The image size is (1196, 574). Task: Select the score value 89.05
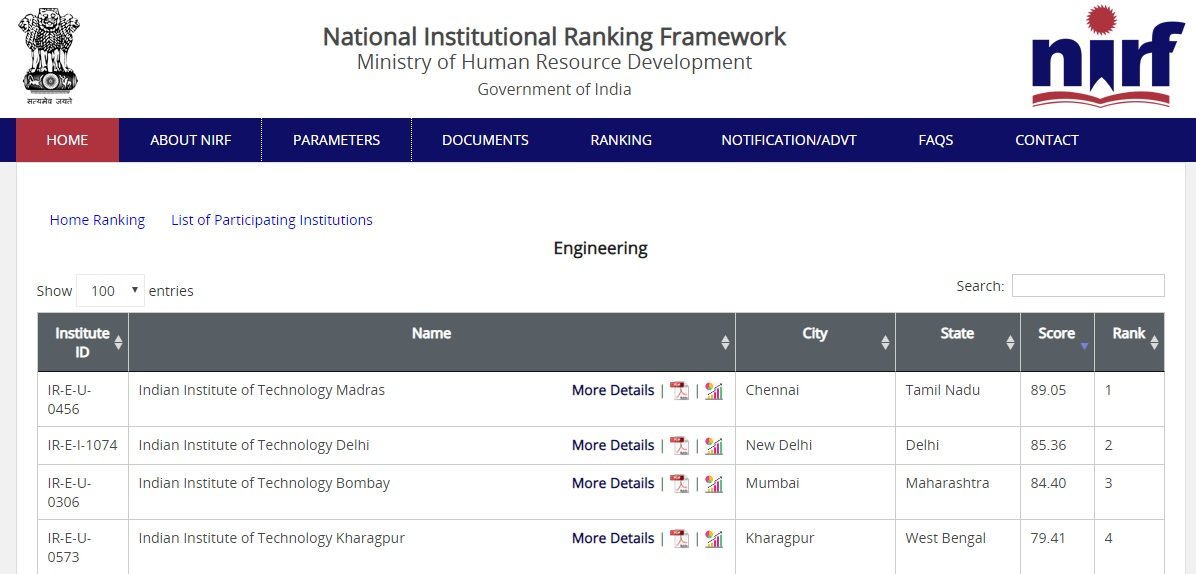click(x=1048, y=390)
